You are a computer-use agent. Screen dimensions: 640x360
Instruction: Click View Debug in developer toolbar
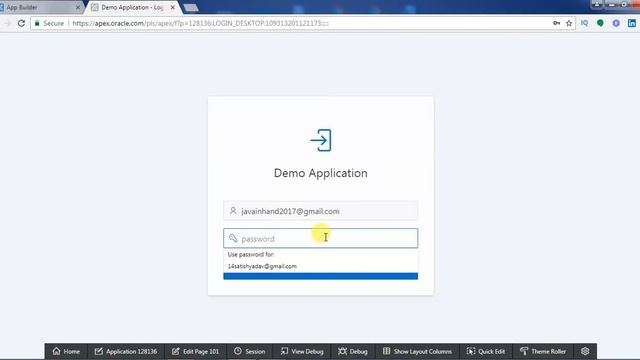(302, 351)
